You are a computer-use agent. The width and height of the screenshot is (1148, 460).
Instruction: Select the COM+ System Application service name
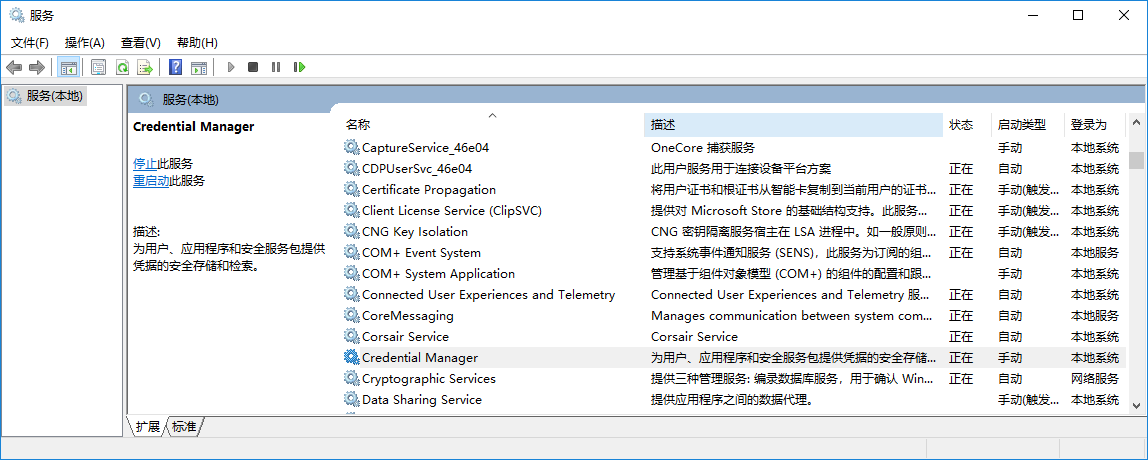(x=439, y=273)
